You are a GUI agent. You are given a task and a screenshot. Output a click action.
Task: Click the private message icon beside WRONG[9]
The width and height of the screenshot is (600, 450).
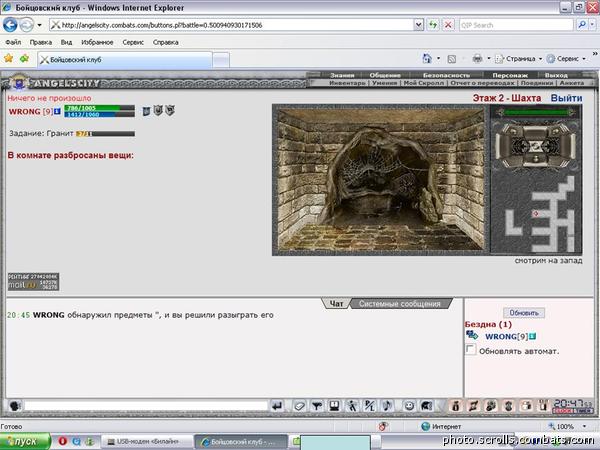coord(472,336)
